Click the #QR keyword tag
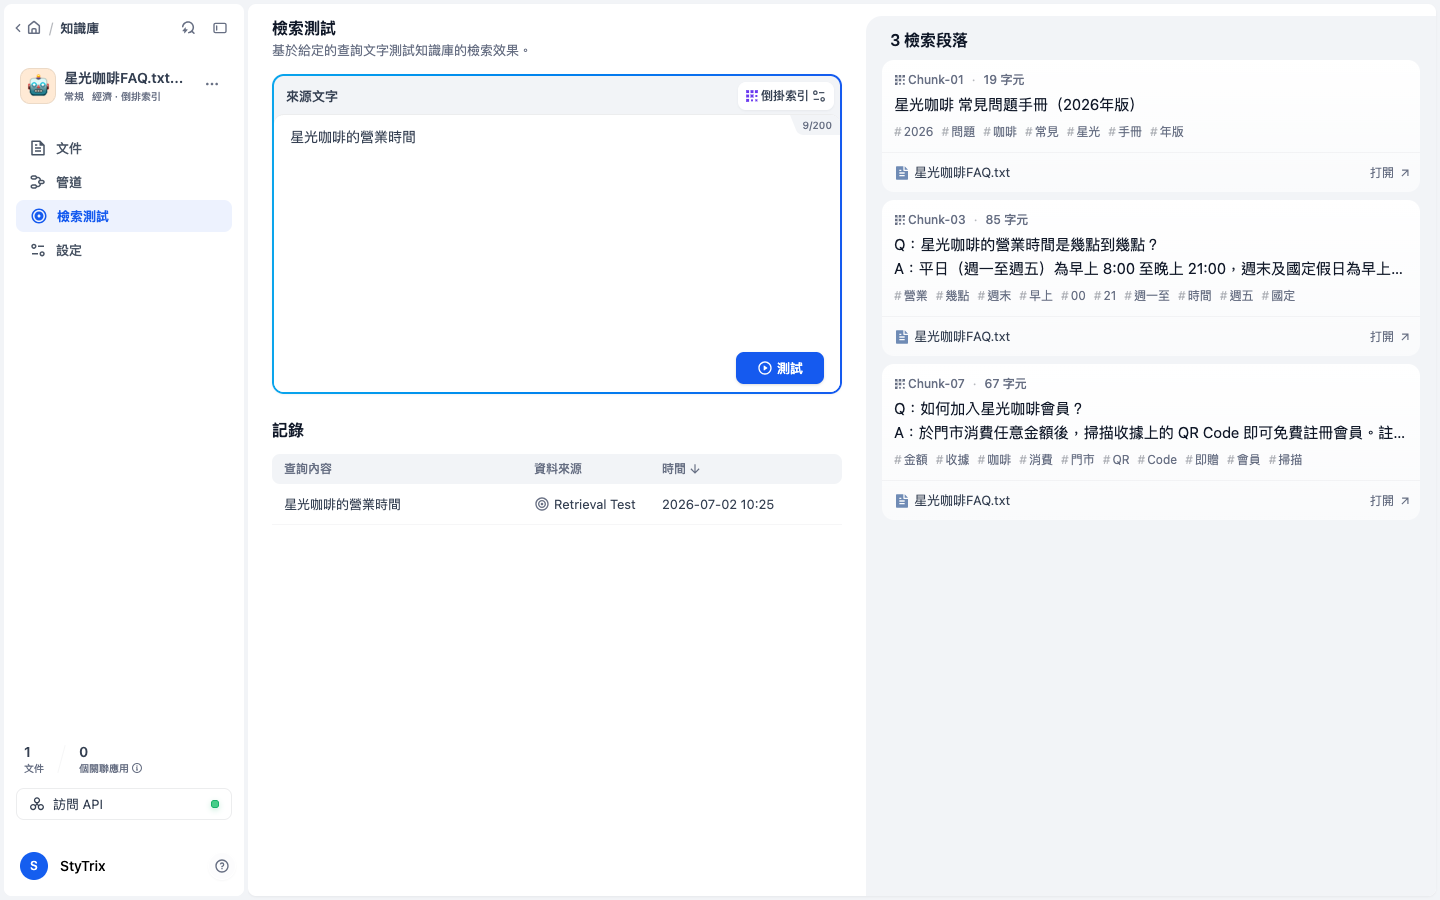 1115,460
